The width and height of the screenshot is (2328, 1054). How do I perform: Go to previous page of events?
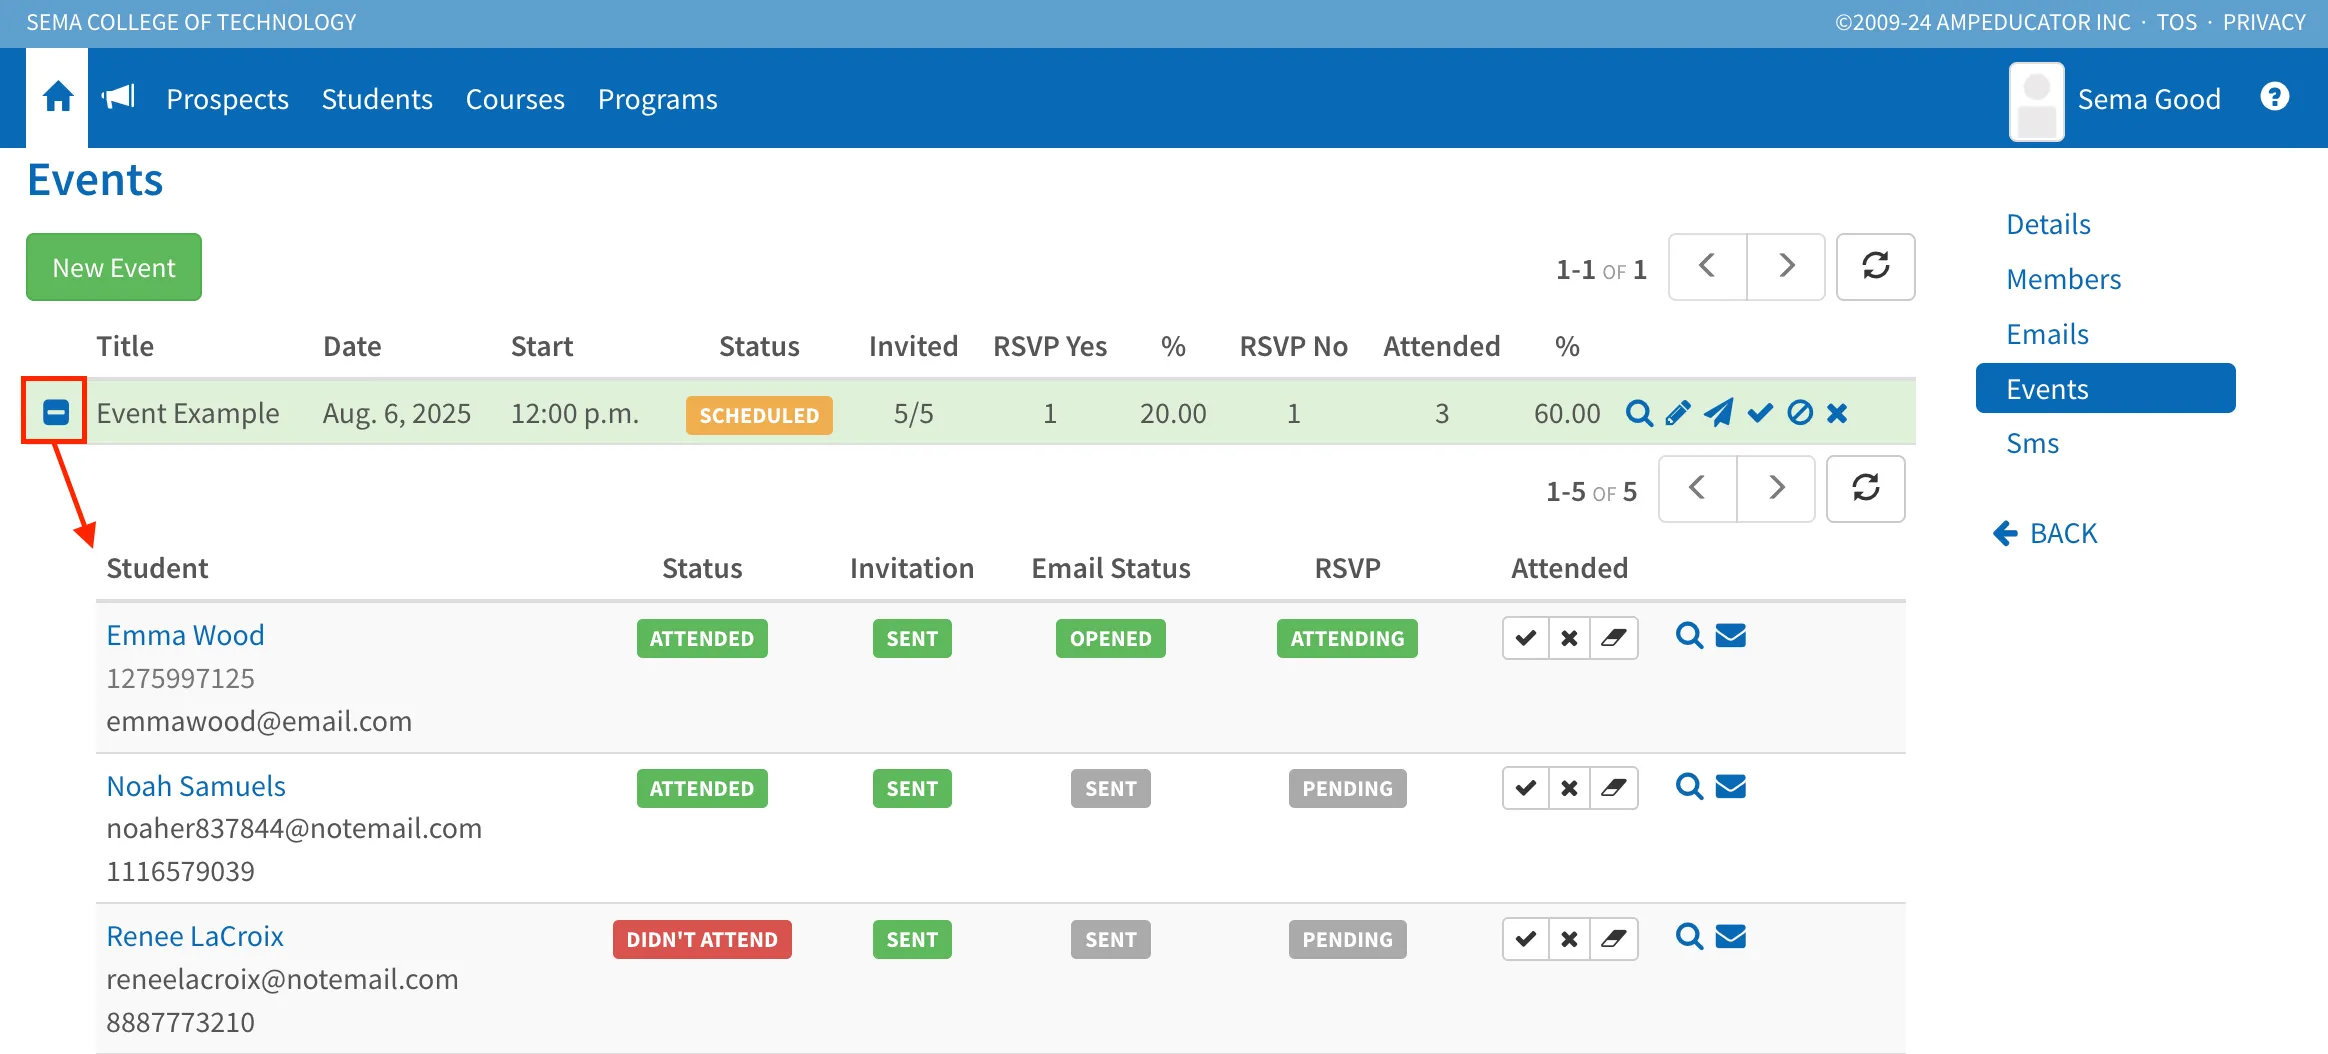point(1708,267)
